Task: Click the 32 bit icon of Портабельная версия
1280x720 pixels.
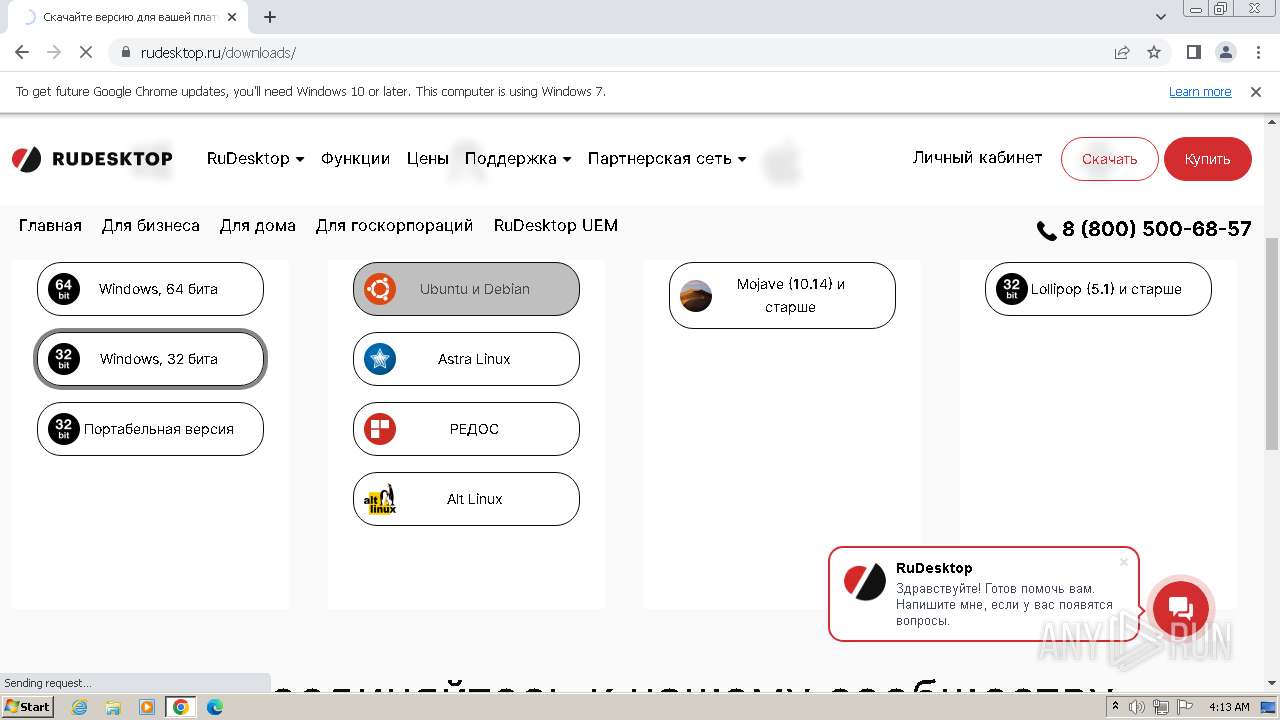Action: tap(64, 429)
